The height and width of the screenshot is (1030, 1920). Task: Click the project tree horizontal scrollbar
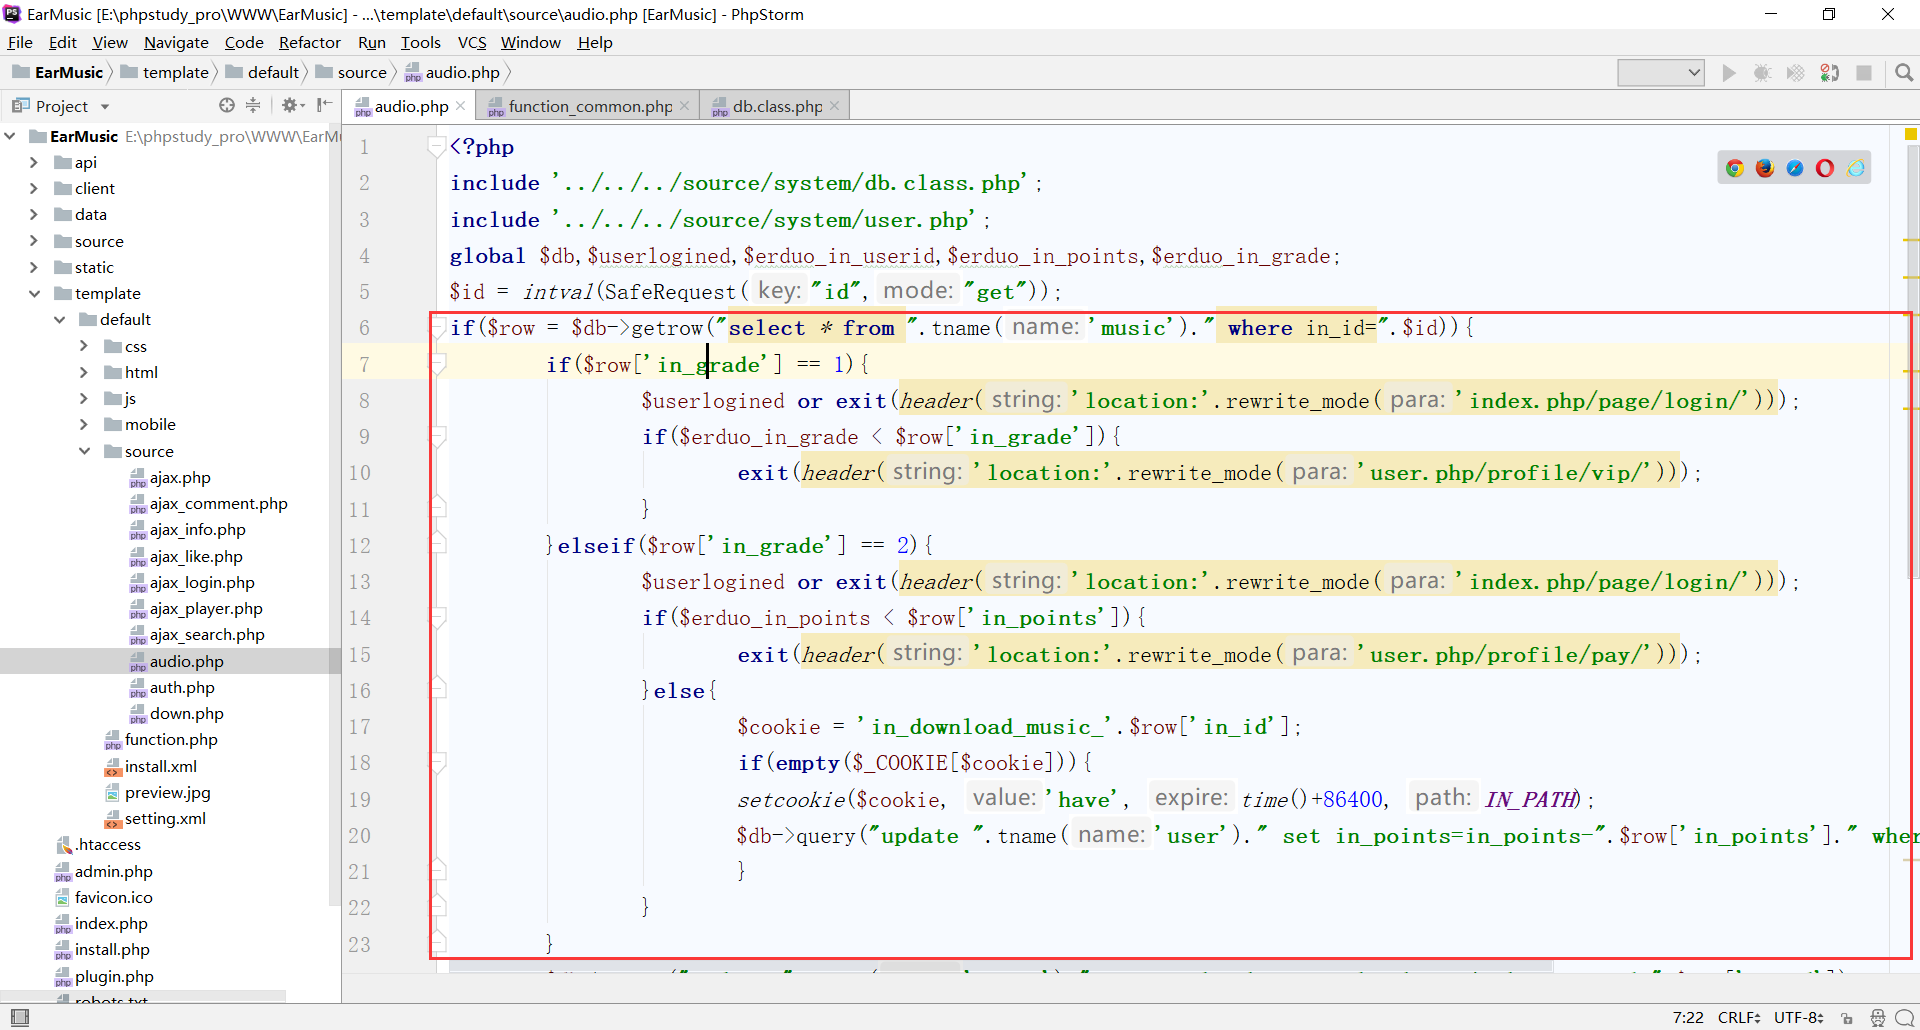(x=143, y=997)
